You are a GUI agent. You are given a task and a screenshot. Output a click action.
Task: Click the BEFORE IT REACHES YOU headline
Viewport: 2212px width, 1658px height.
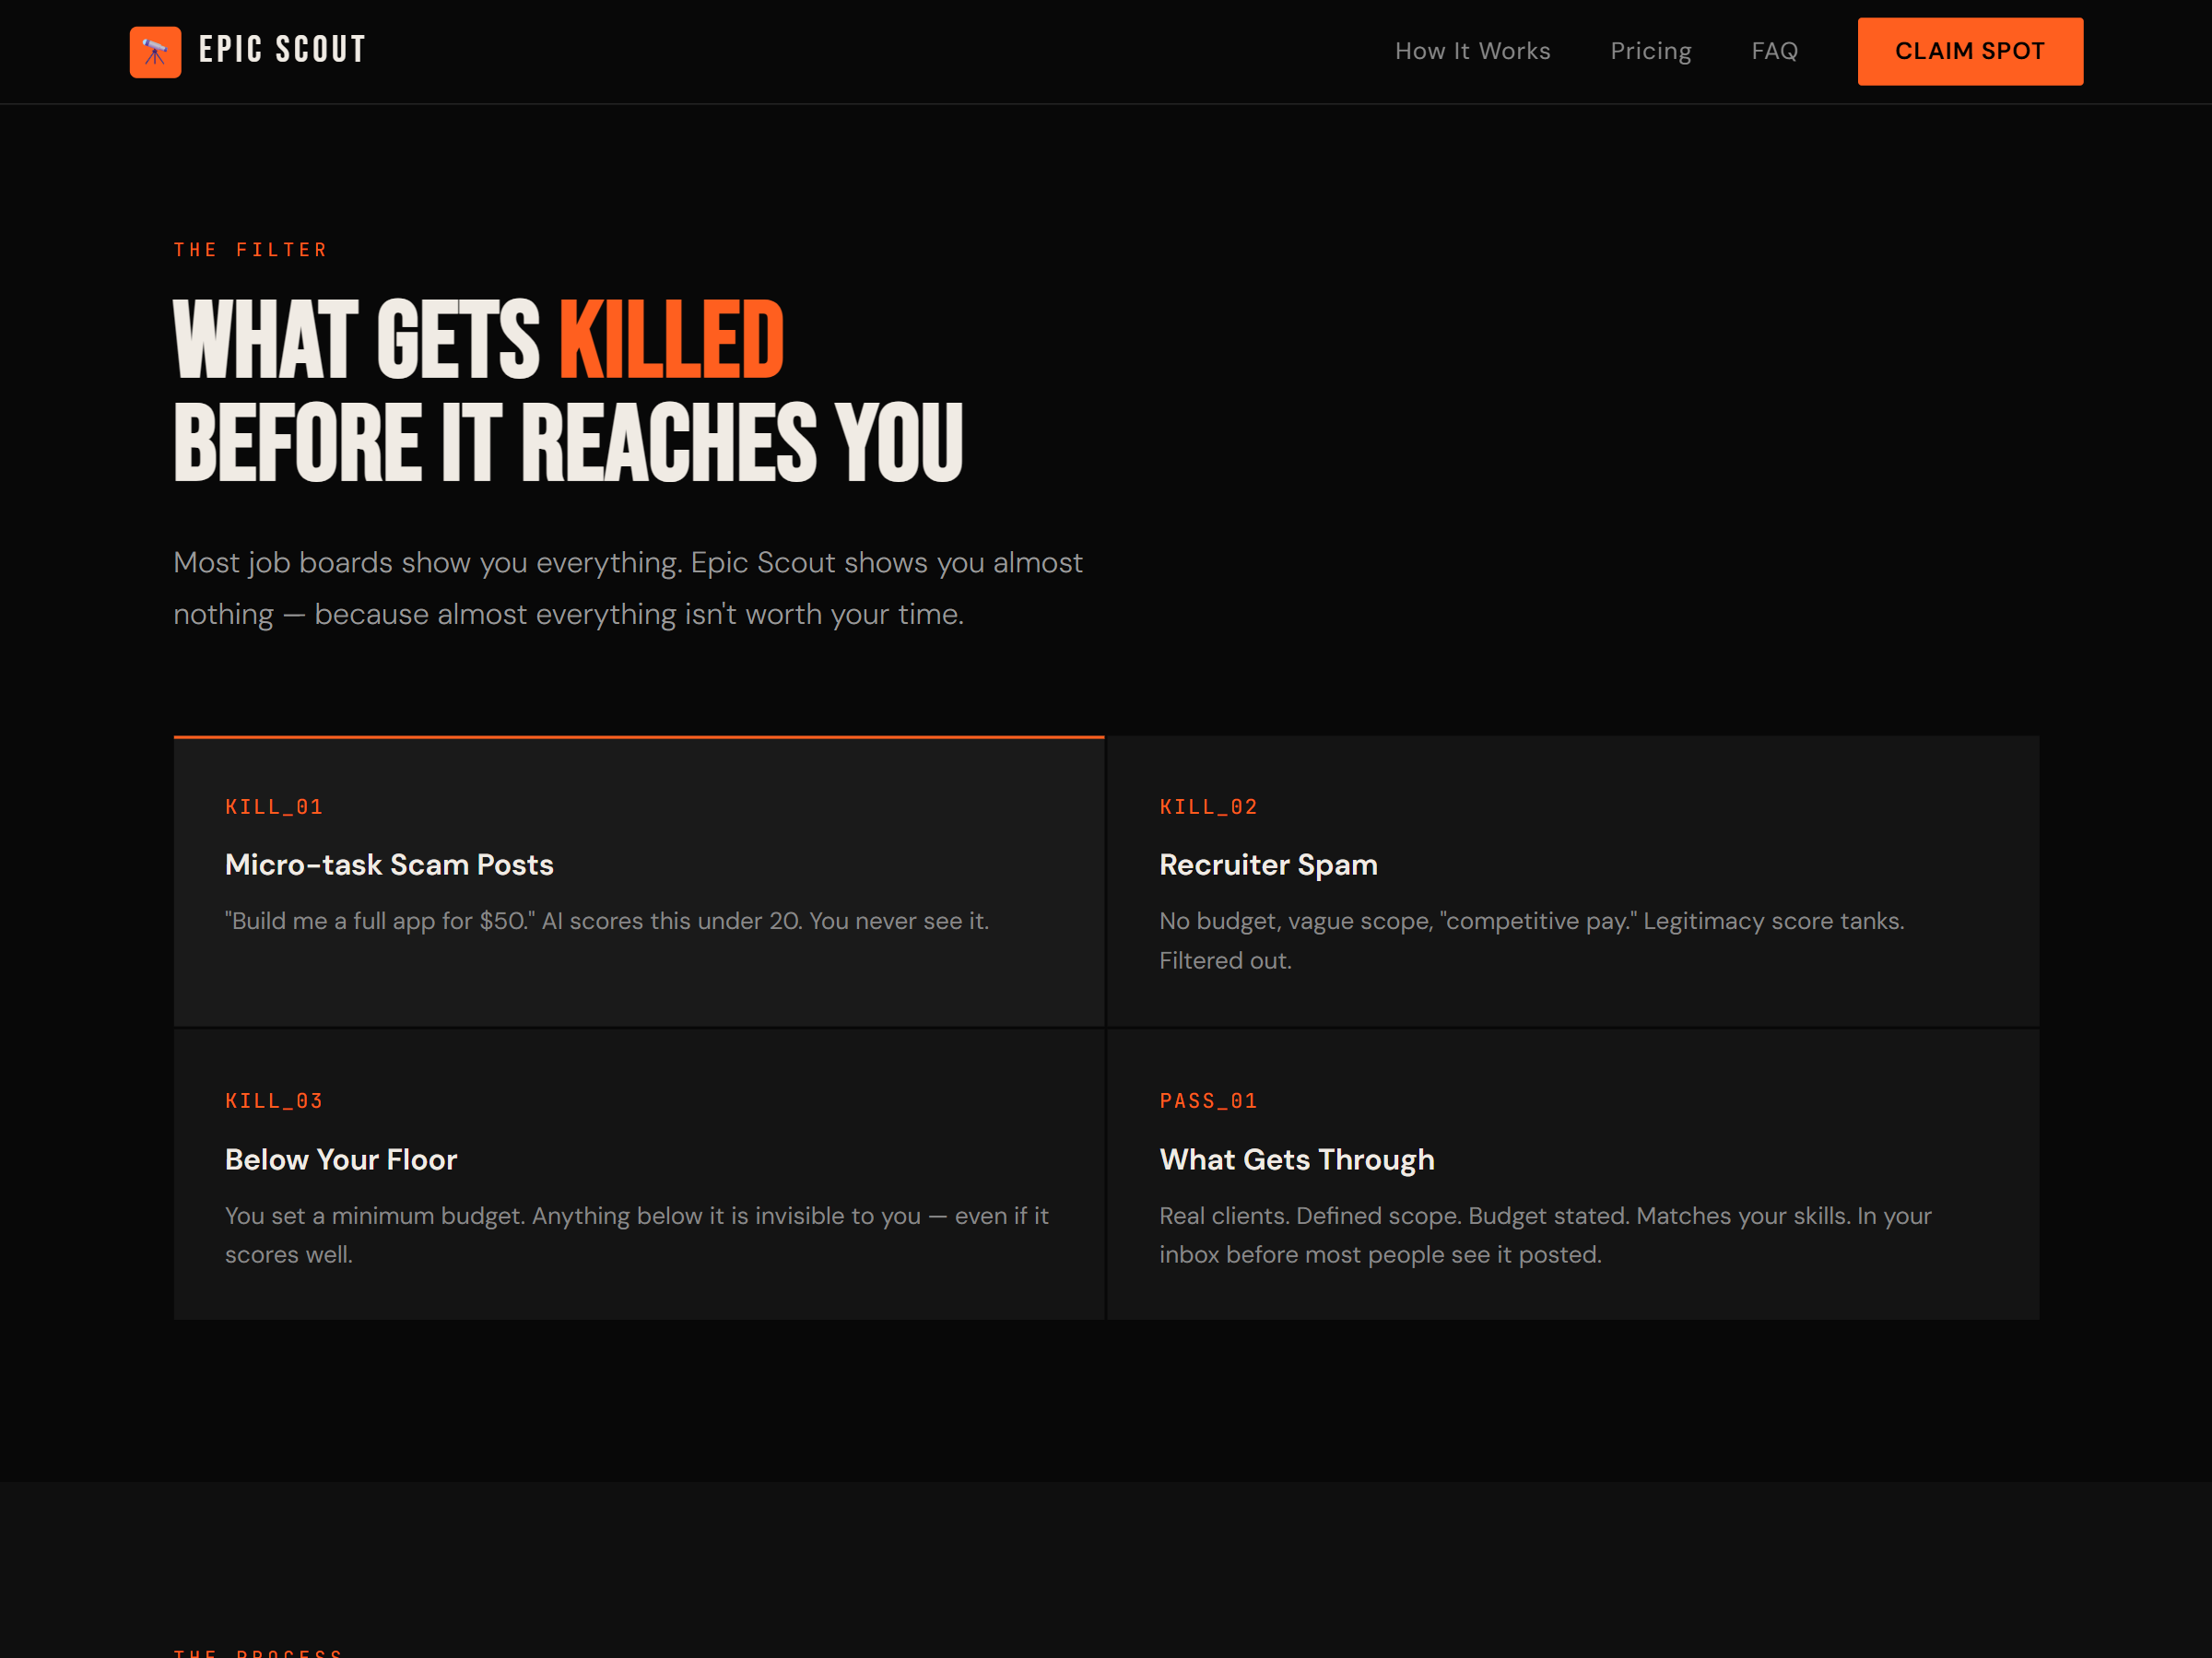tap(568, 443)
